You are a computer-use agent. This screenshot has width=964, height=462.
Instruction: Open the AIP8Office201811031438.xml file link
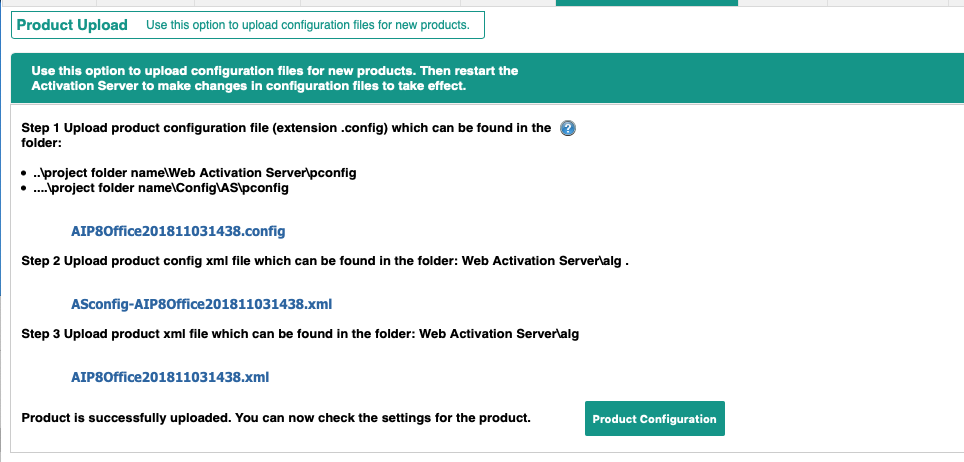coord(170,377)
